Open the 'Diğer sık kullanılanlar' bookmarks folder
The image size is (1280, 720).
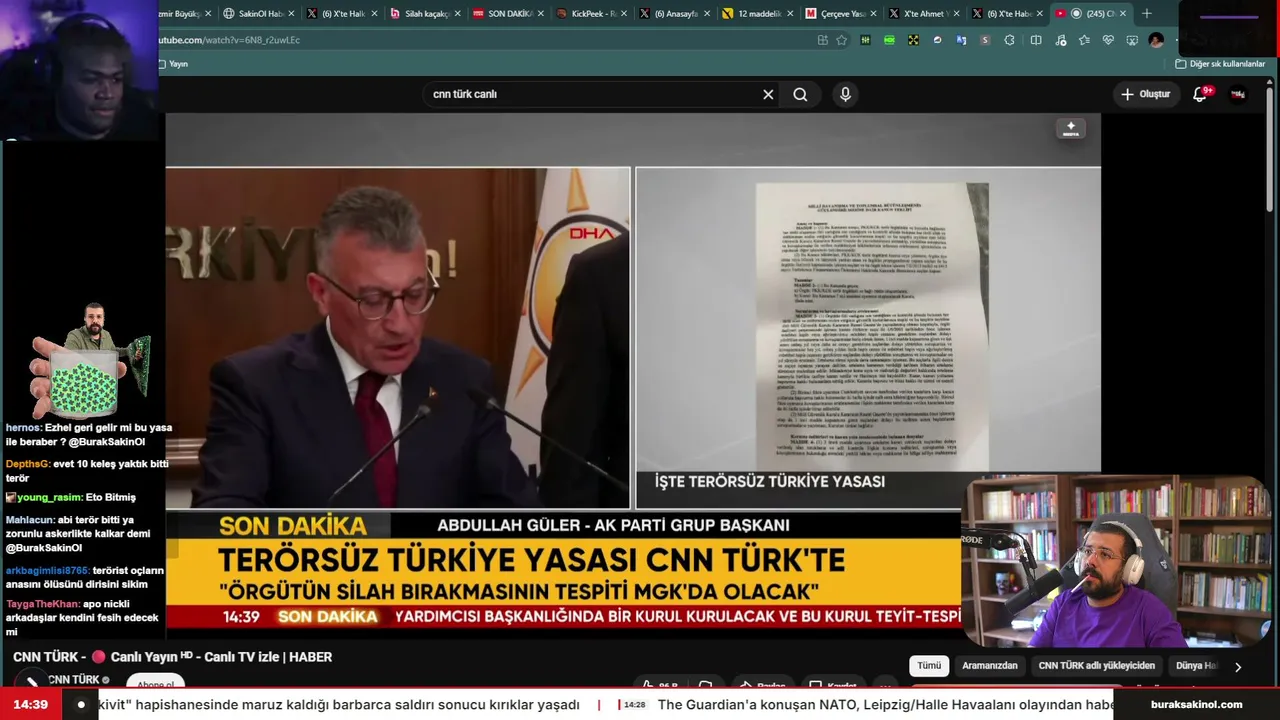click(1220, 64)
